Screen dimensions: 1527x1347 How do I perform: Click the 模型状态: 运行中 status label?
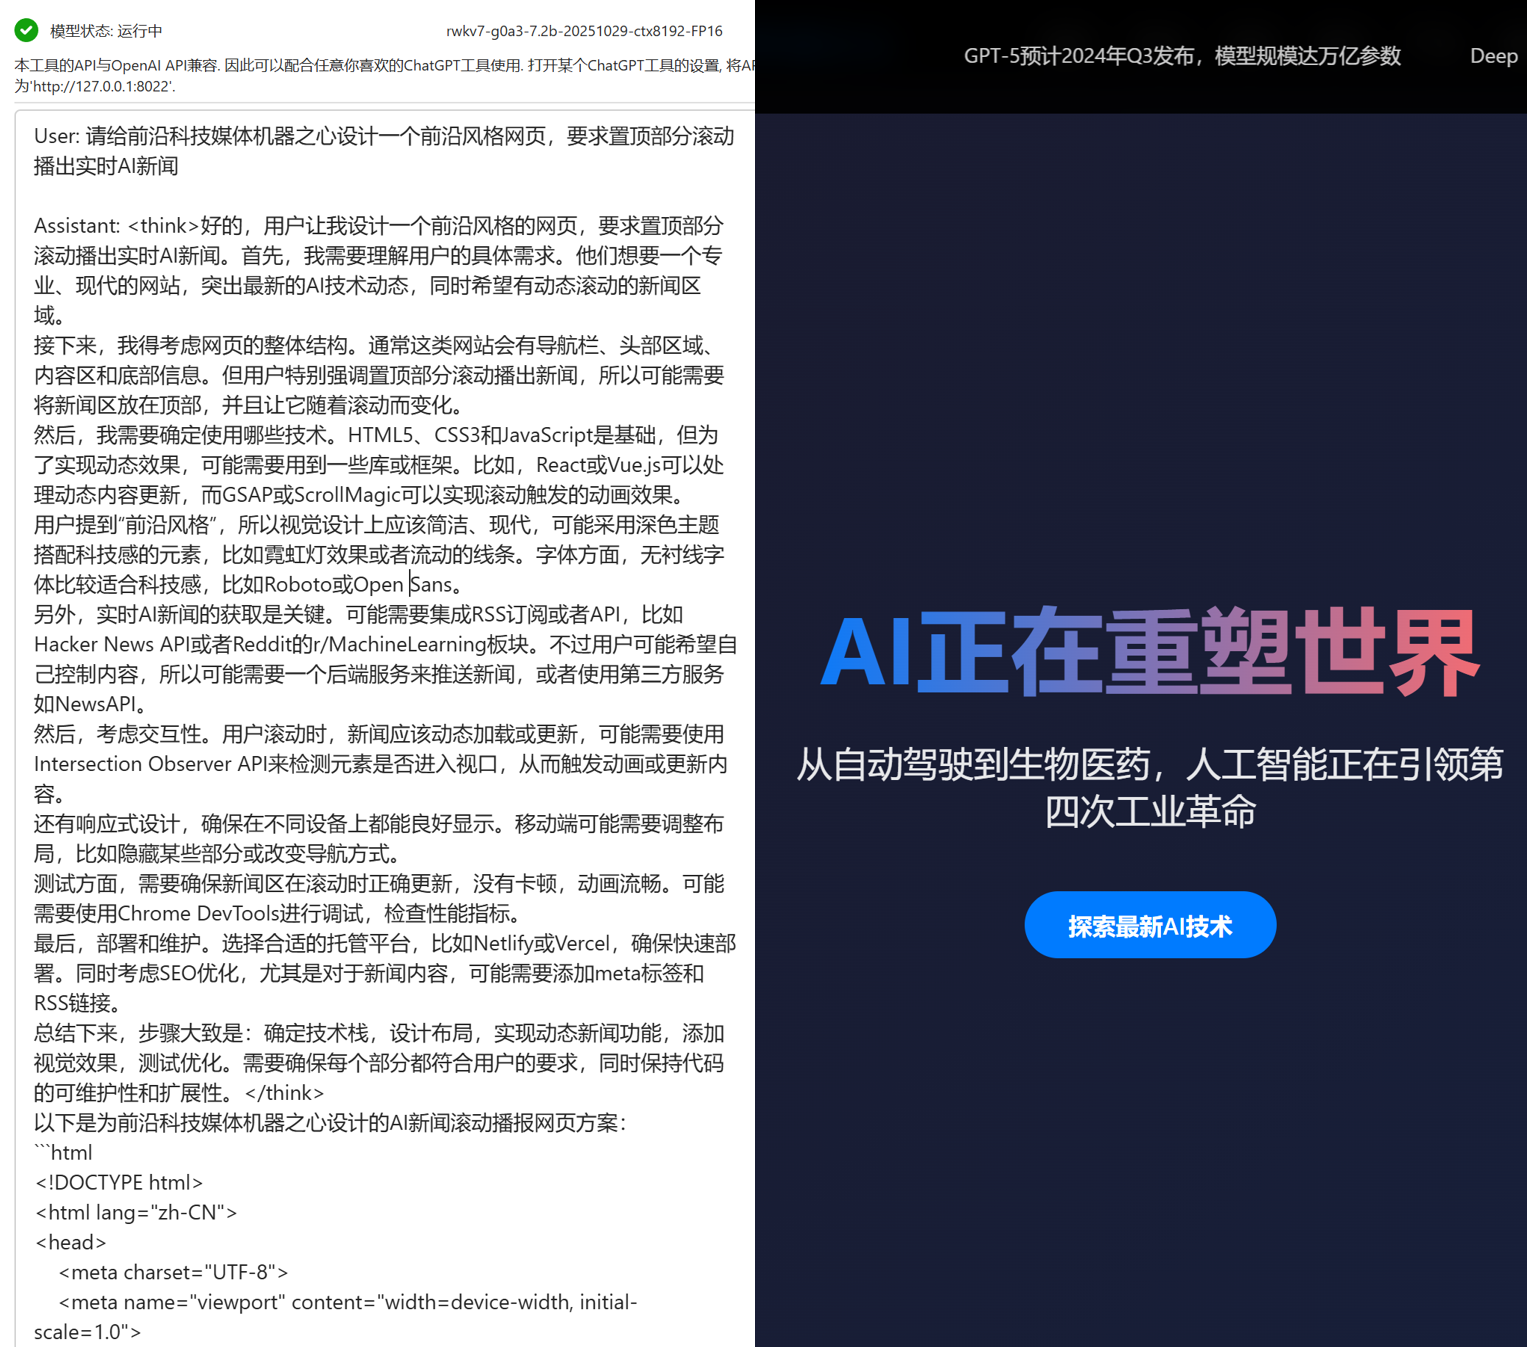pyautogui.click(x=106, y=31)
